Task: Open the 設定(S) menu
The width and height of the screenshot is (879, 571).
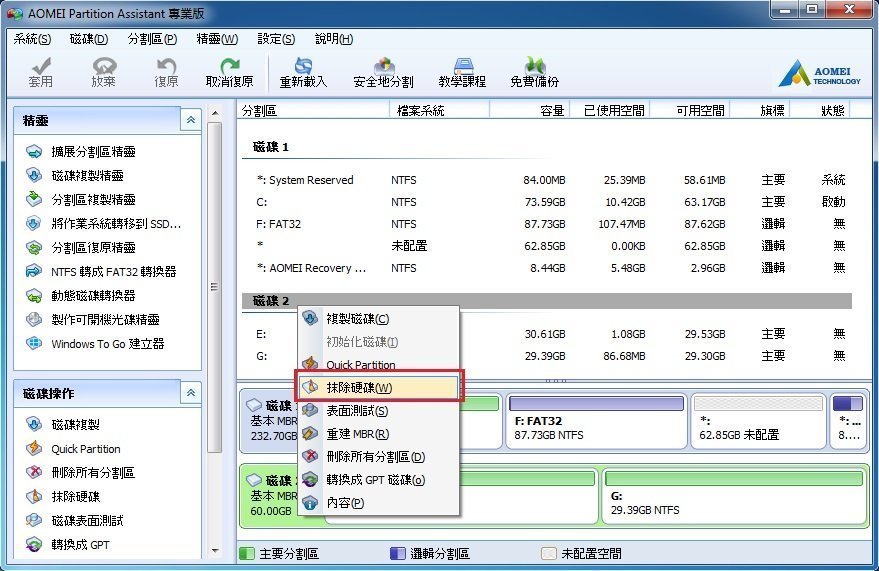Action: (276, 39)
